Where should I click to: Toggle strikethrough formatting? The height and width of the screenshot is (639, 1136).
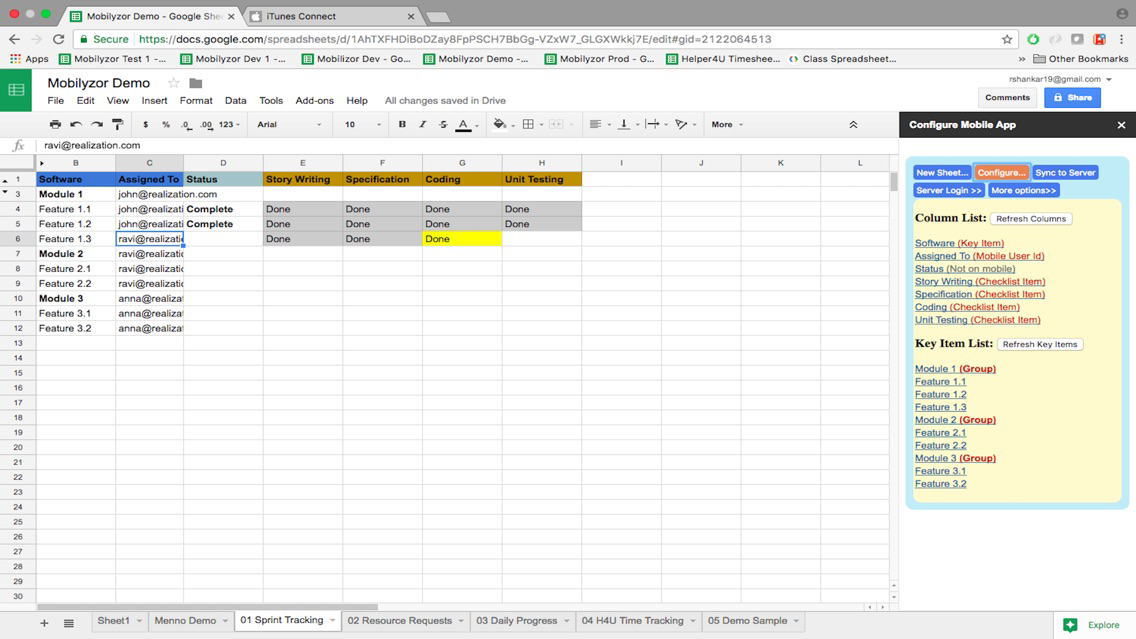(x=443, y=125)
